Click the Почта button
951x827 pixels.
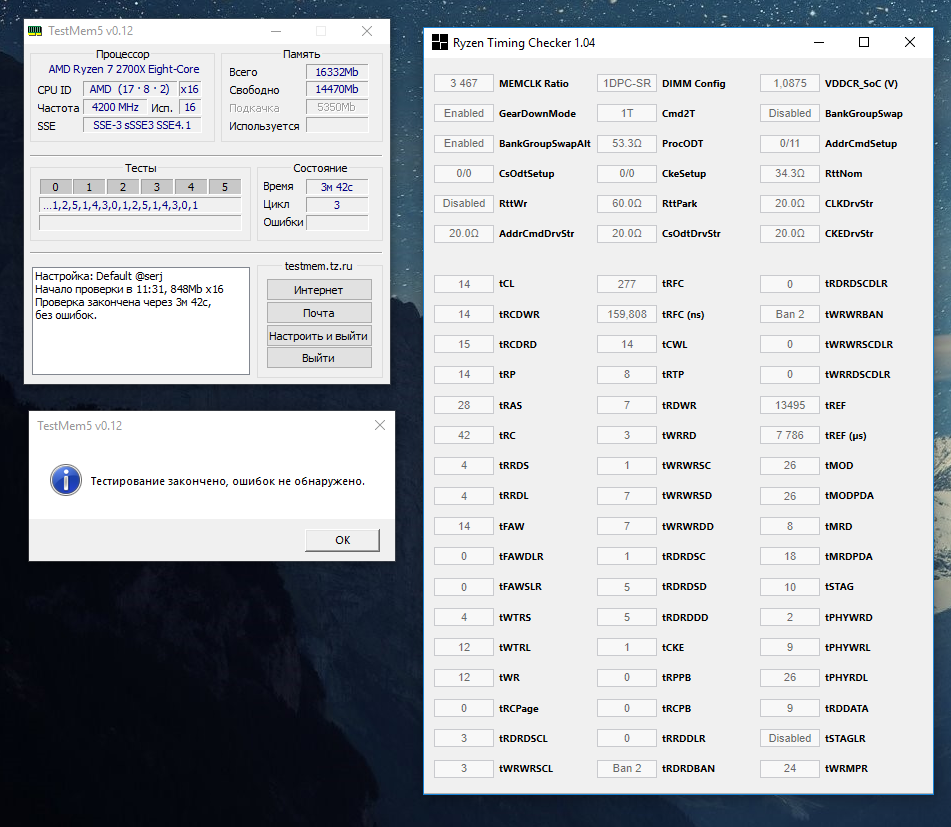point(319,313)
